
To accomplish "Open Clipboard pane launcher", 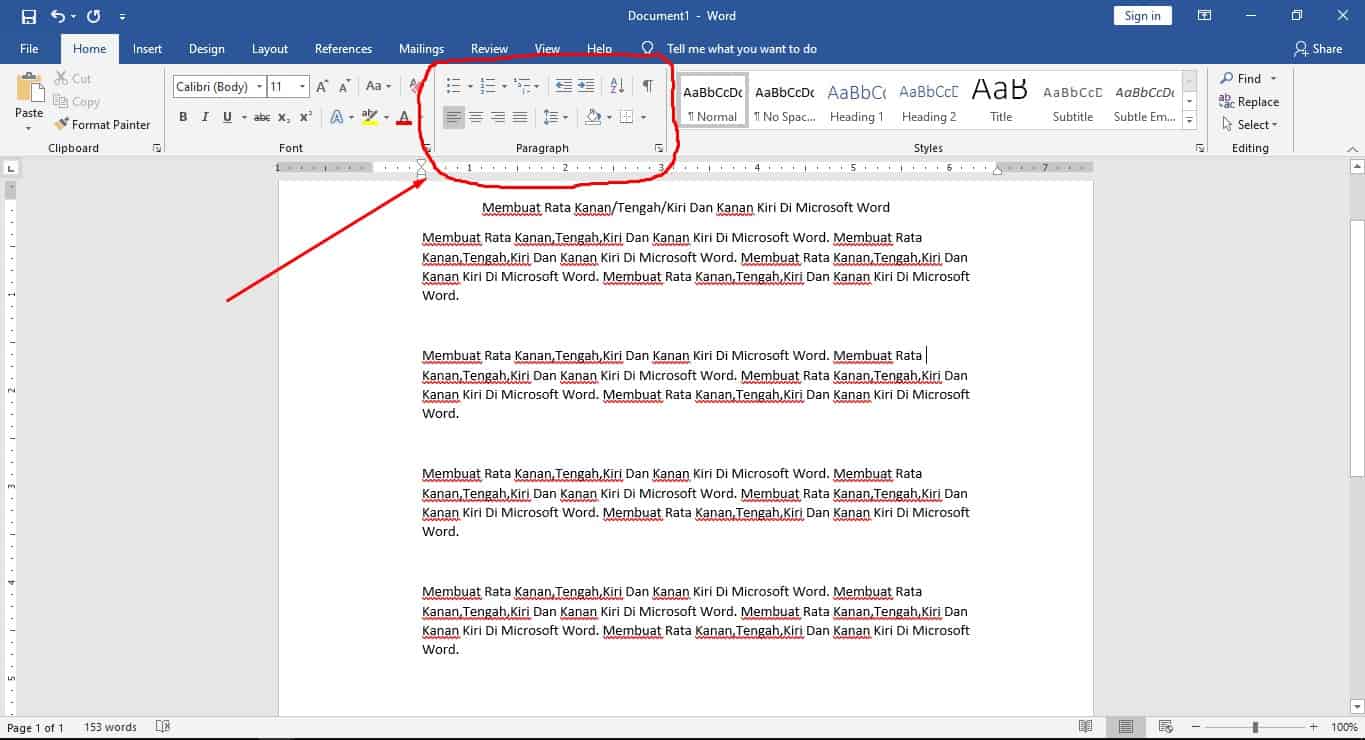I will (157, 148).
